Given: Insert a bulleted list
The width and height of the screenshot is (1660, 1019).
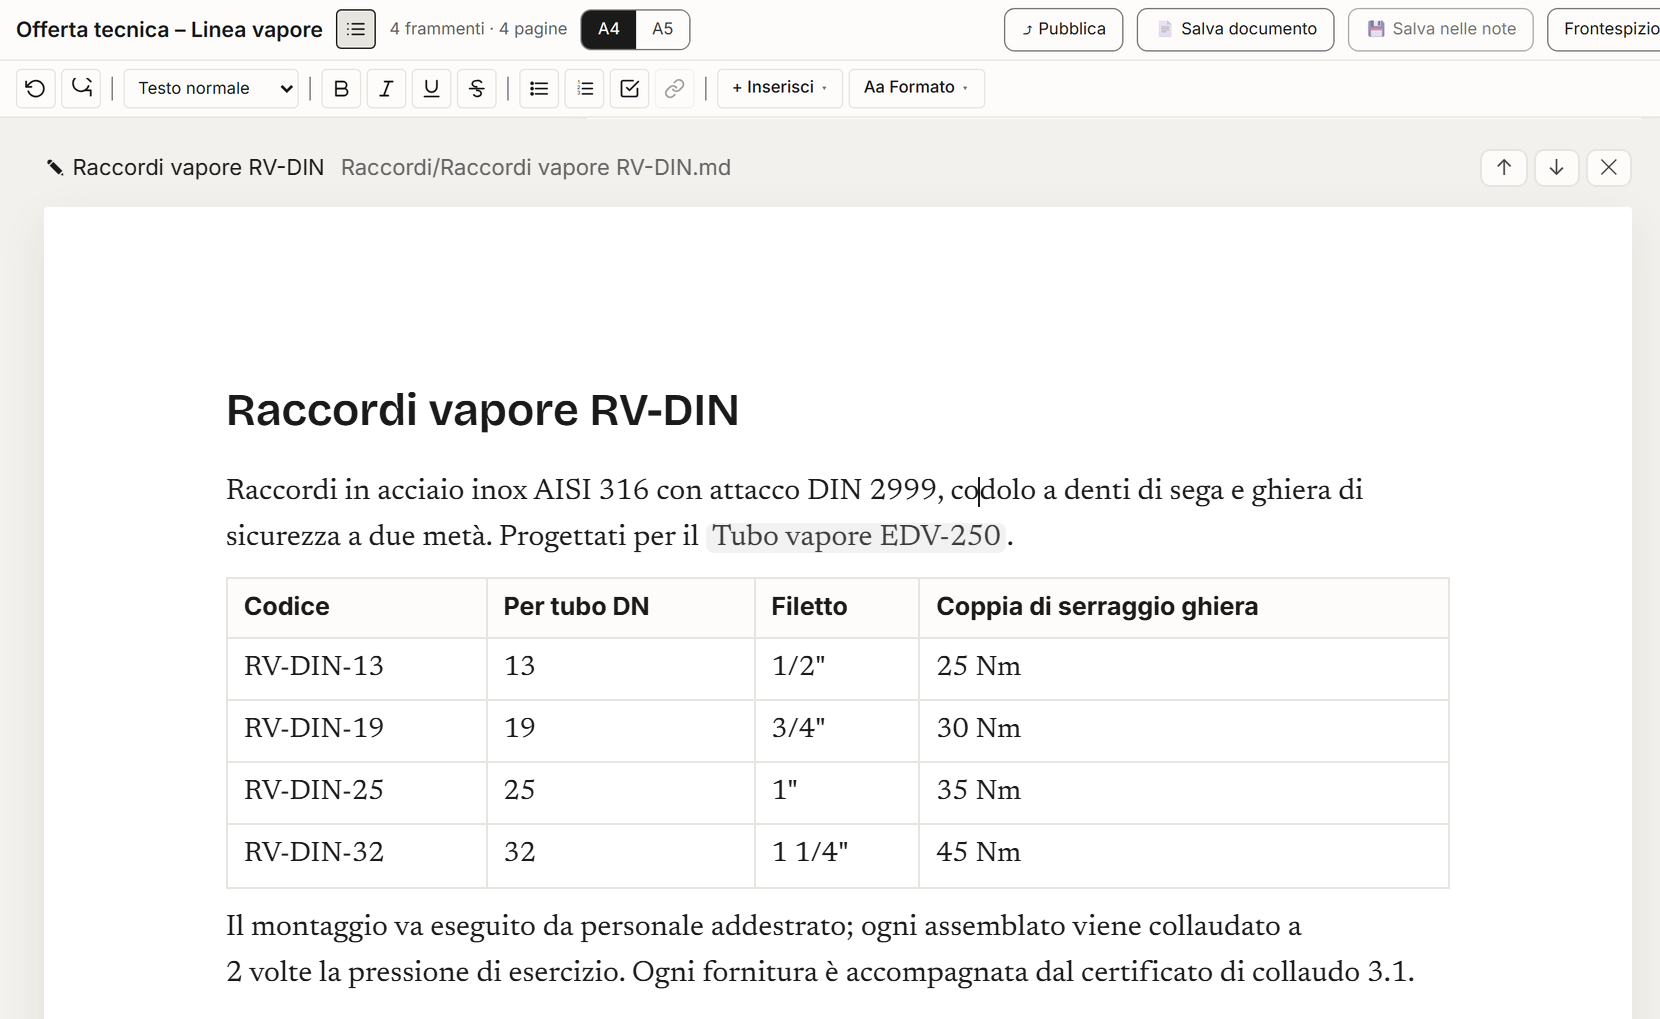Looking at the screenshot, I should click(539, 88).
